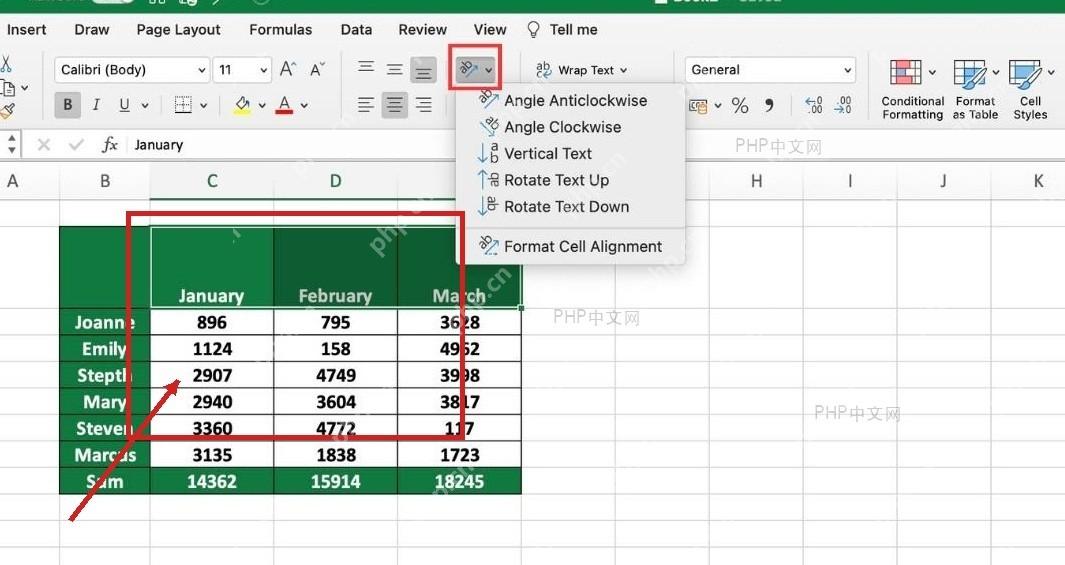The height and width of the screenshot is (565, 1065).
Task: Open Format as Table
Action: coord(975,90)
